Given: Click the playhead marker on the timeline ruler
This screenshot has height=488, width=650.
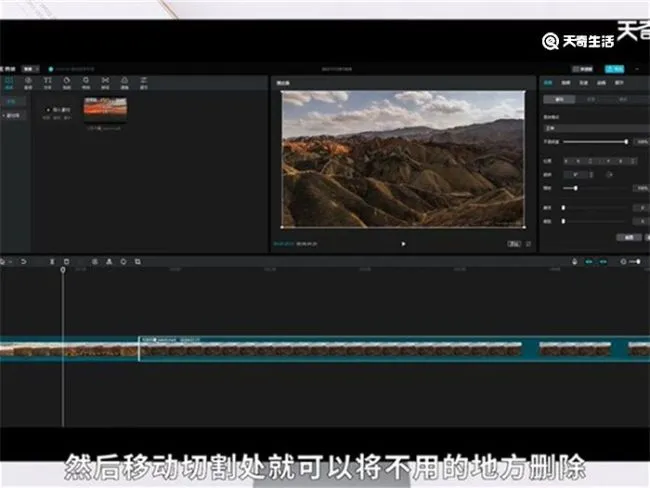Looking at the screenshot, I should coord(63,270).
